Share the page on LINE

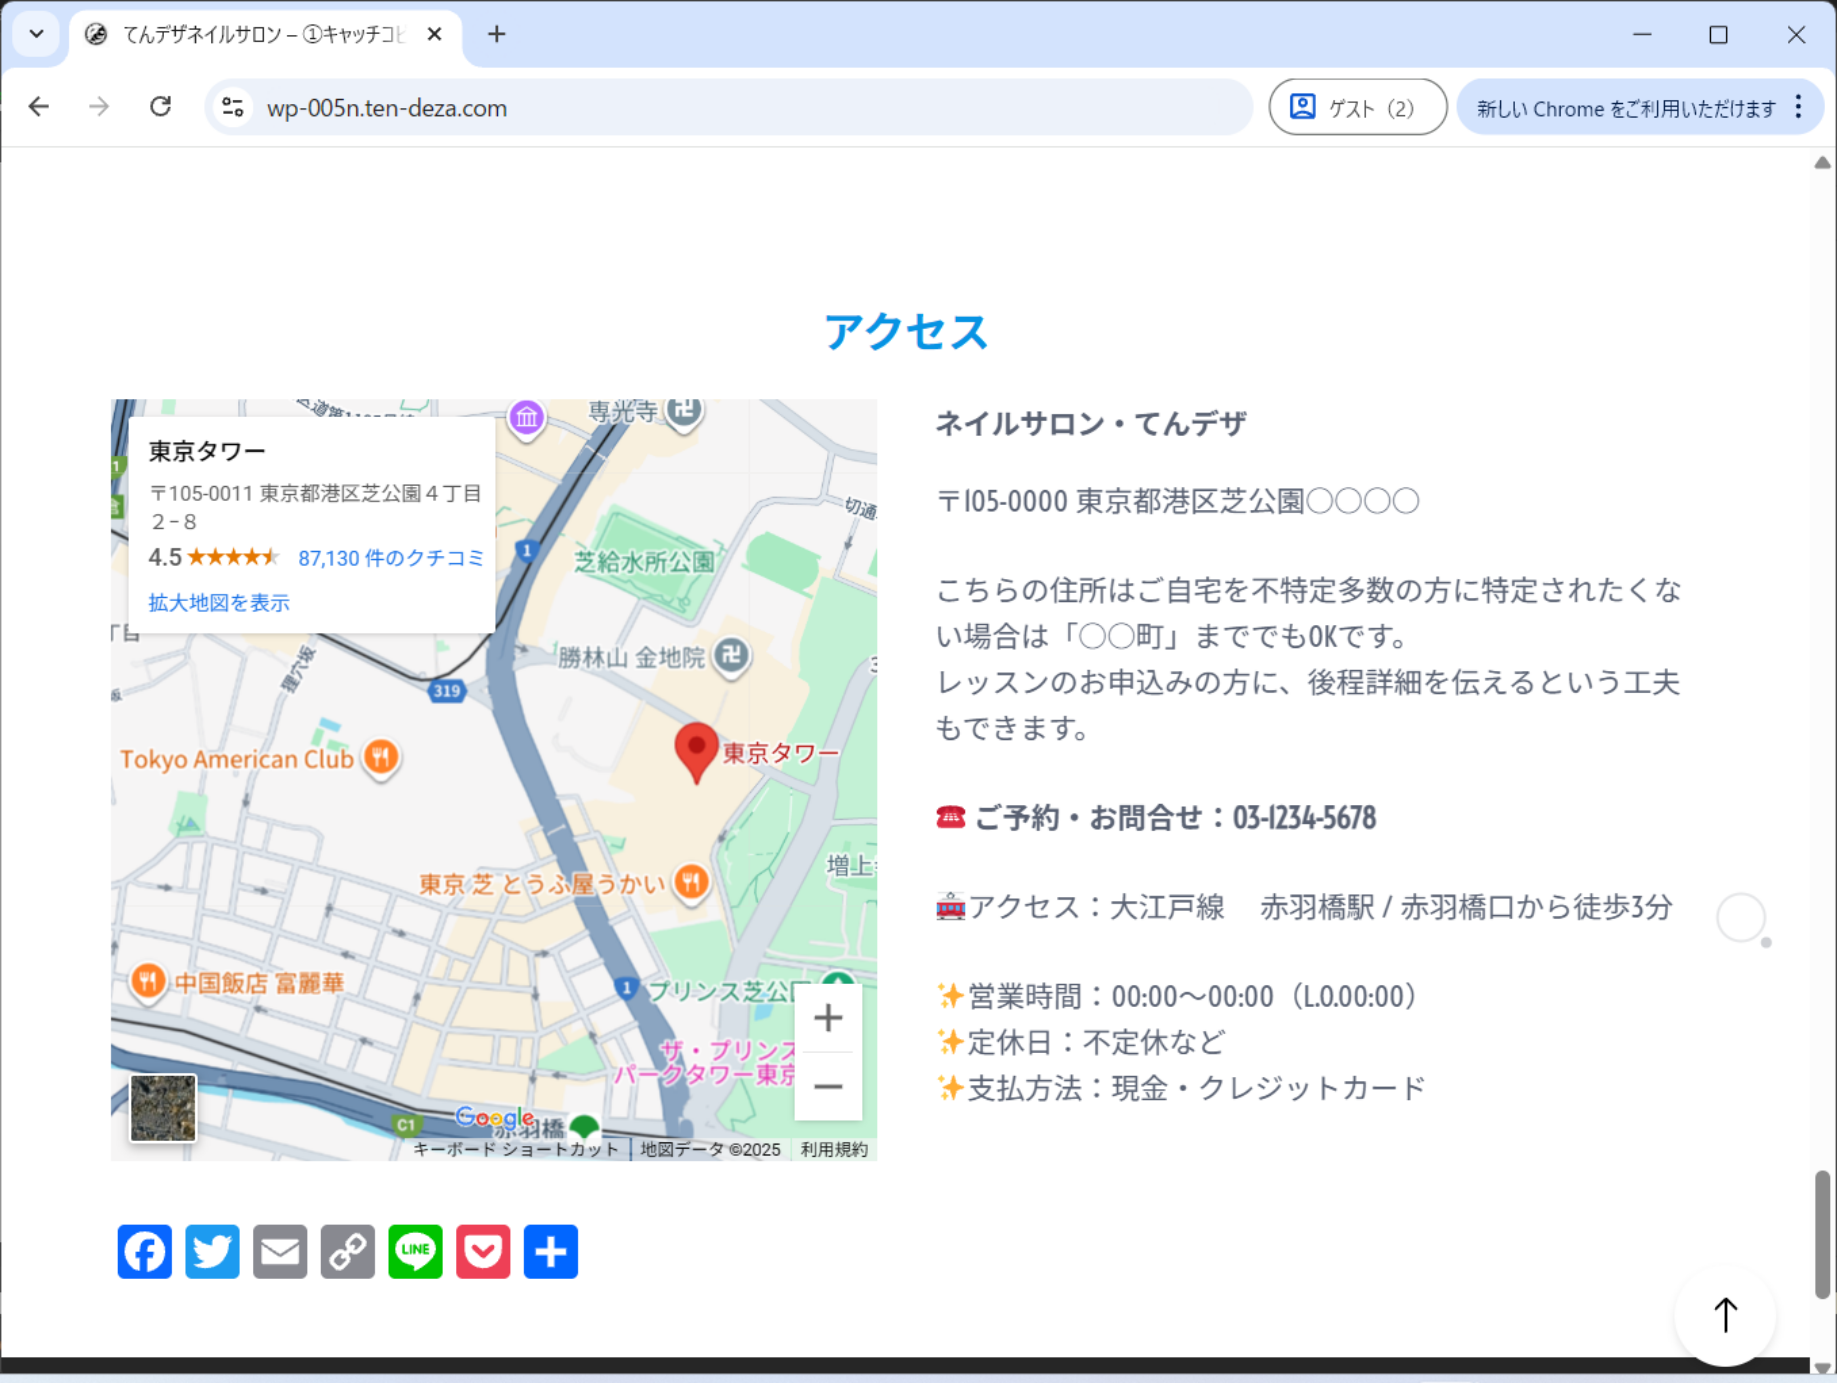click(x=415, y=1251)
